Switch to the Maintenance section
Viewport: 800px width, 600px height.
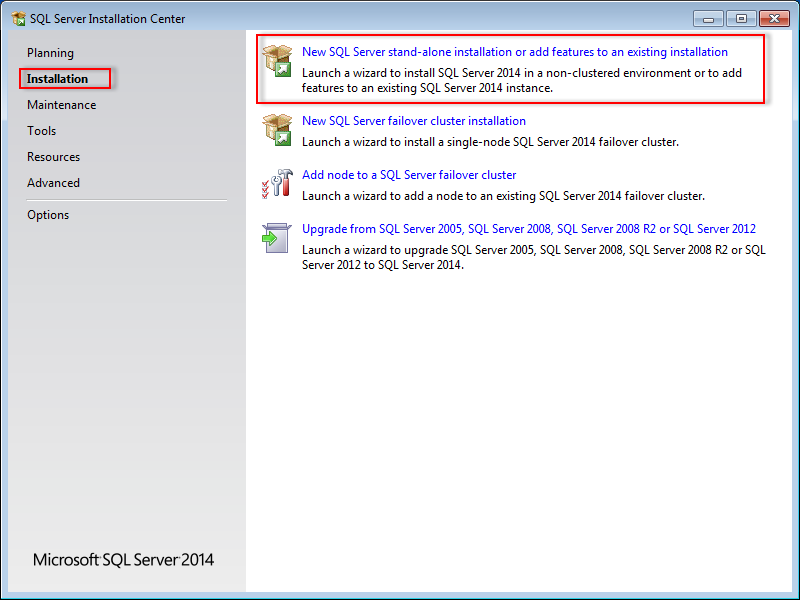tap(62, 105)
